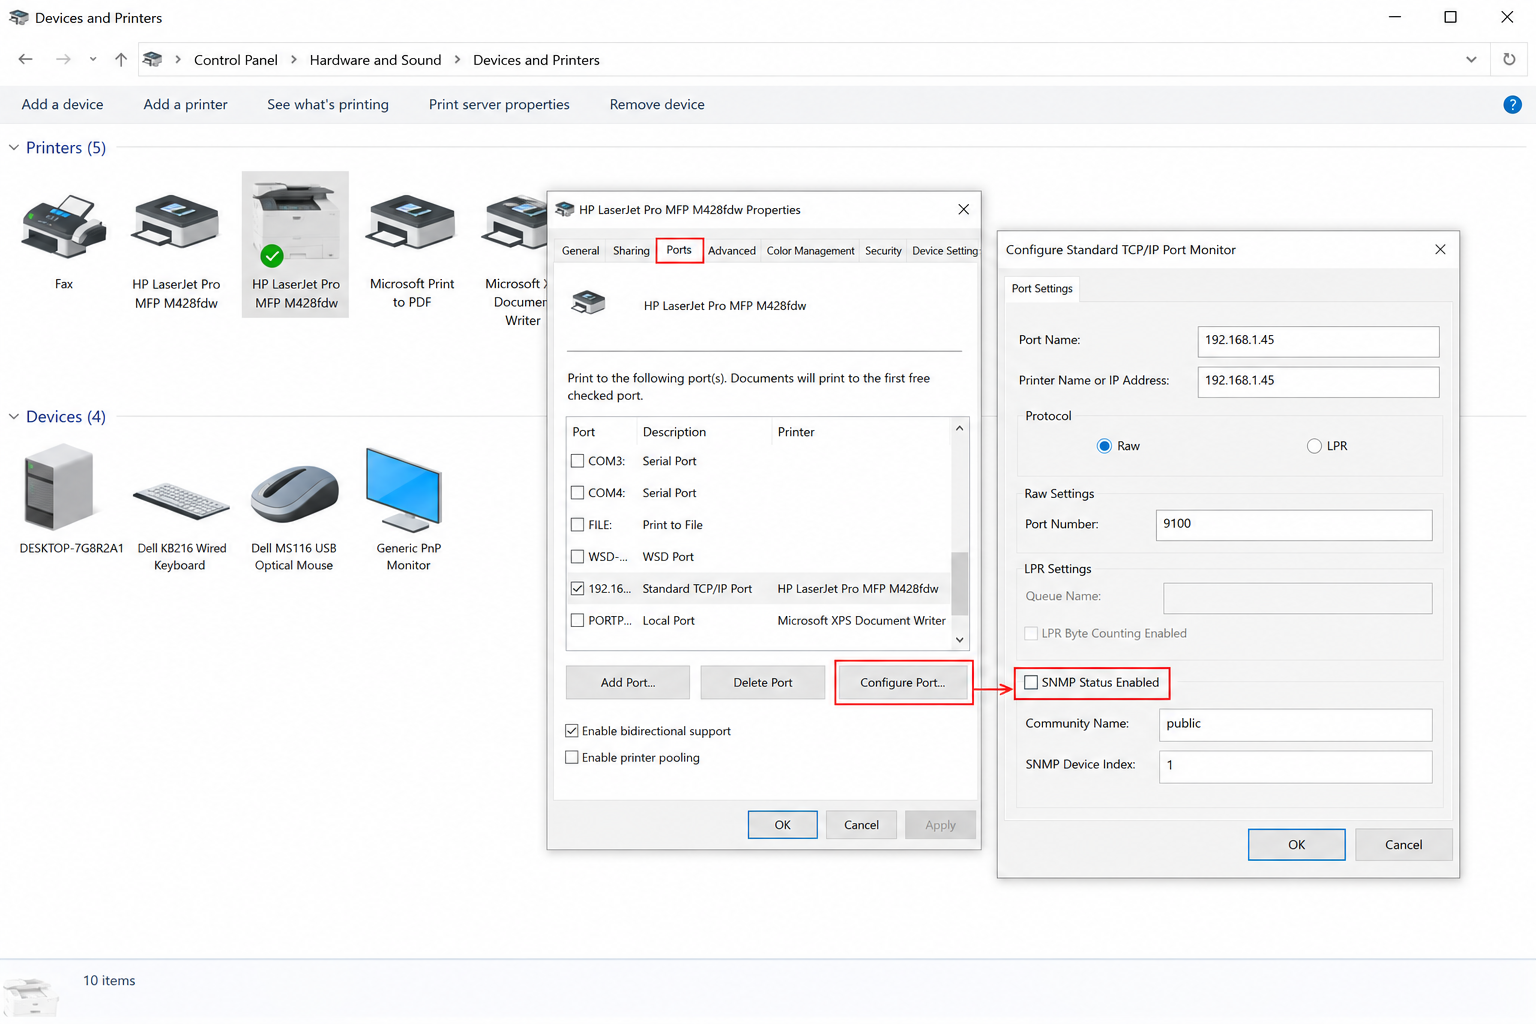Check the COM4 serial port checkbox
The width and height of the screenshot is (1536, 1024).
(x=577, y=493)
